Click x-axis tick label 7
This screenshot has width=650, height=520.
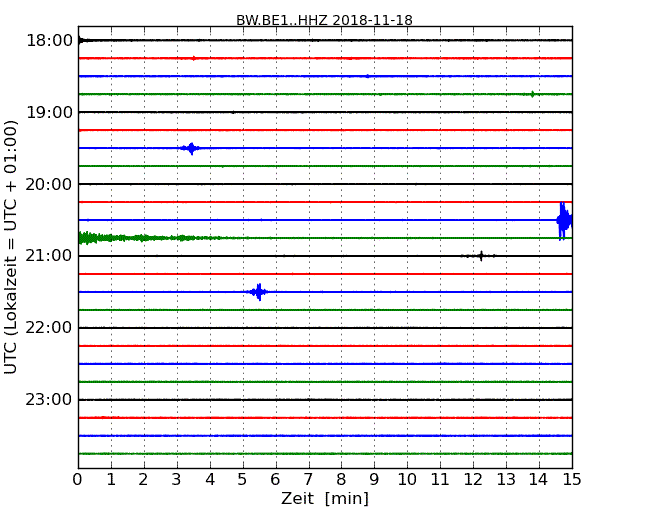pyautogui.click(x=308, y=479)
